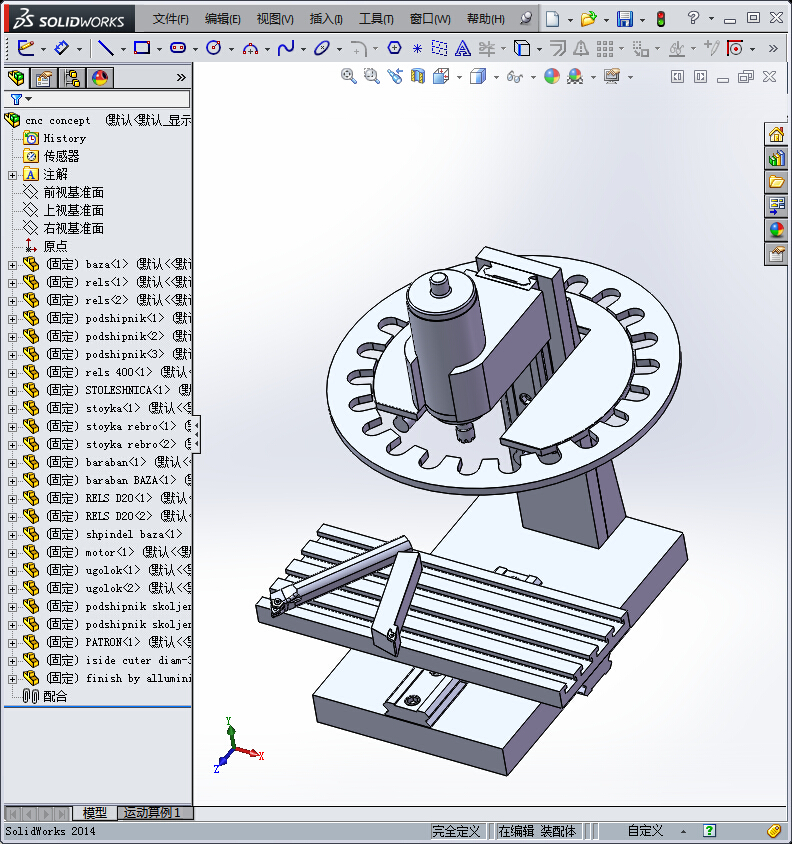The image size is (792, 844).
Task: Open the Save icon dropdown arrow
Action: pos(642,20)
